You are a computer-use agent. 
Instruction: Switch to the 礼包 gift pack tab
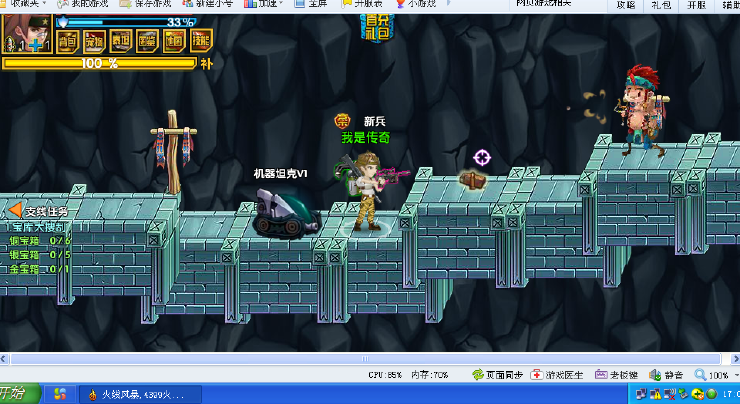tap(661, 5)
